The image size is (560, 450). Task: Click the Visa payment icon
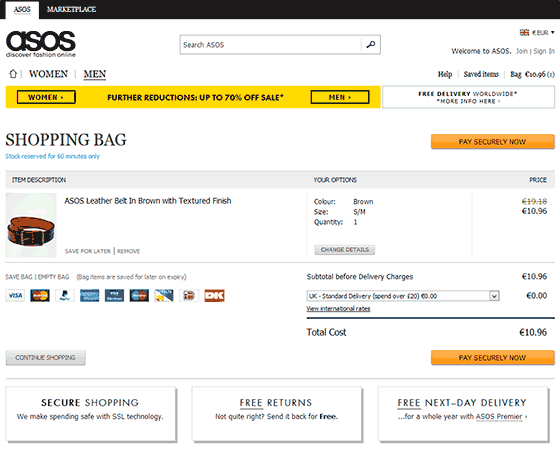click(15, 296)
